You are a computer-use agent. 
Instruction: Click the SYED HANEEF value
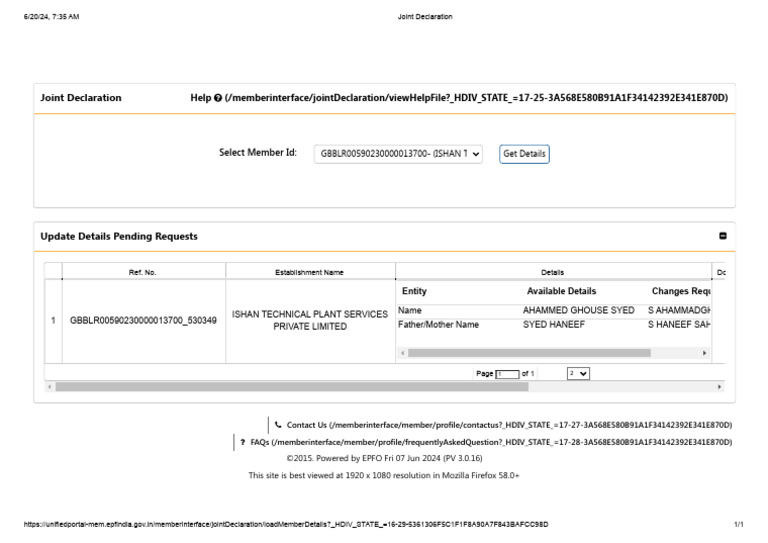point(553,325)
